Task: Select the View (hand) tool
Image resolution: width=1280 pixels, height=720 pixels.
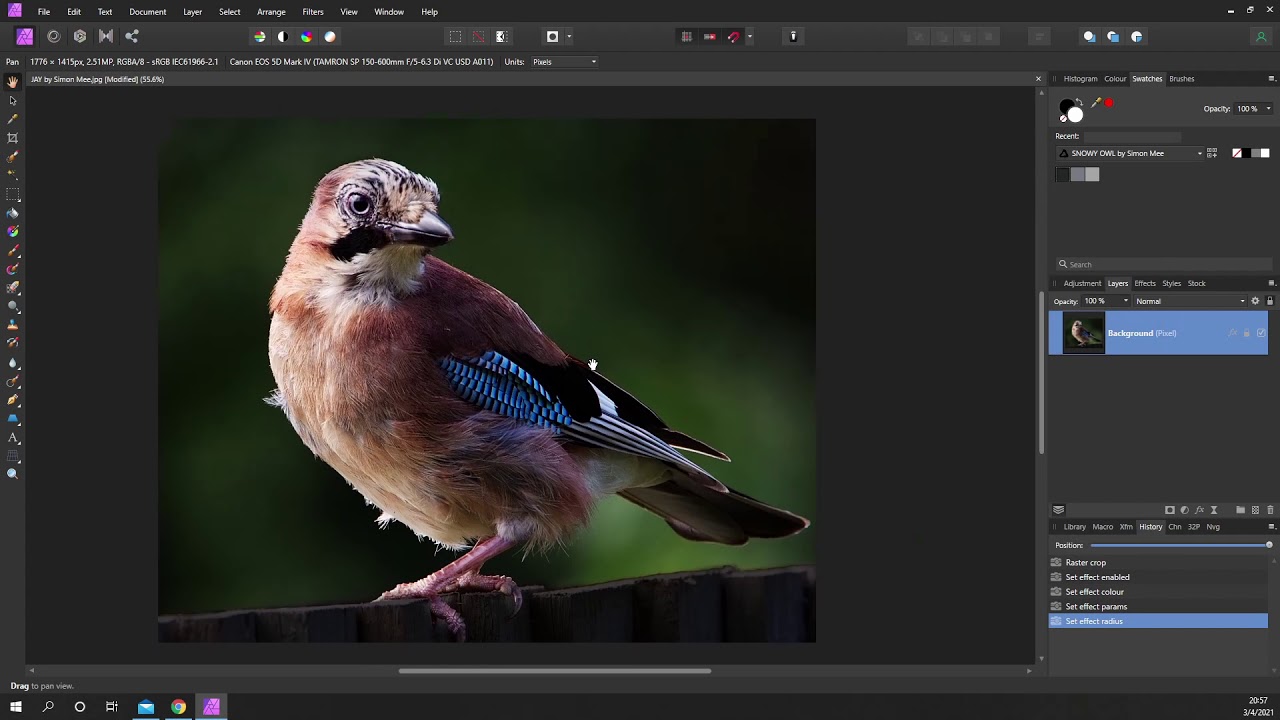Action: pos(12,82)
